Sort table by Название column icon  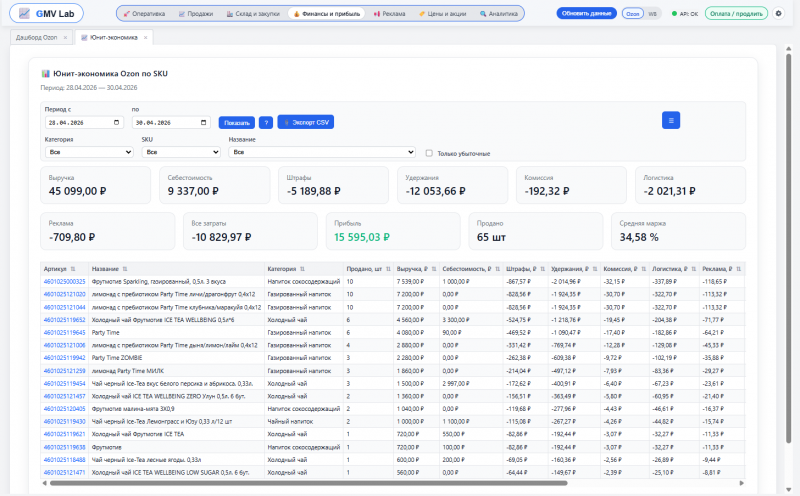click(x=125, y=269)
